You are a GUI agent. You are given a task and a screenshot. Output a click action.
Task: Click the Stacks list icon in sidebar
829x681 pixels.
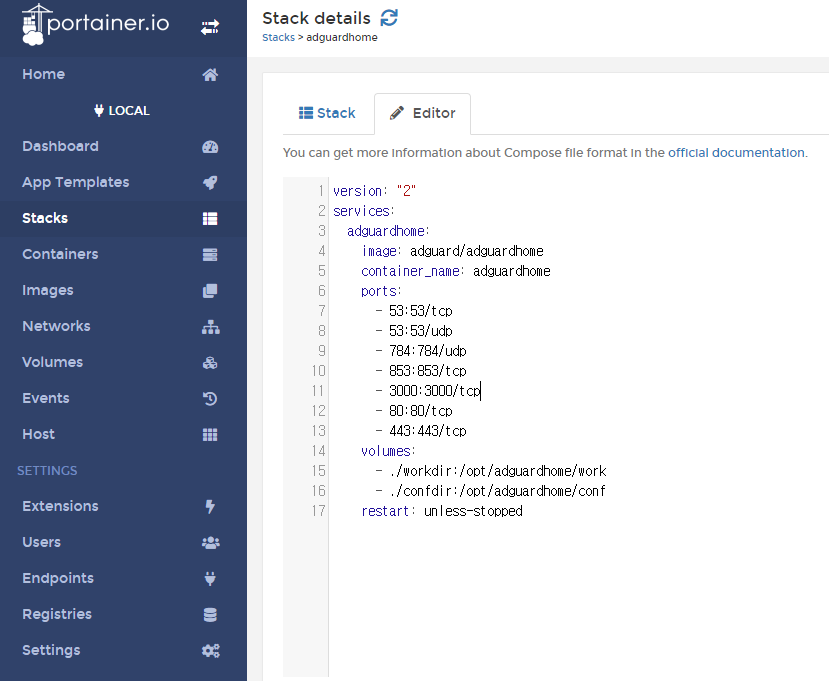210,218
